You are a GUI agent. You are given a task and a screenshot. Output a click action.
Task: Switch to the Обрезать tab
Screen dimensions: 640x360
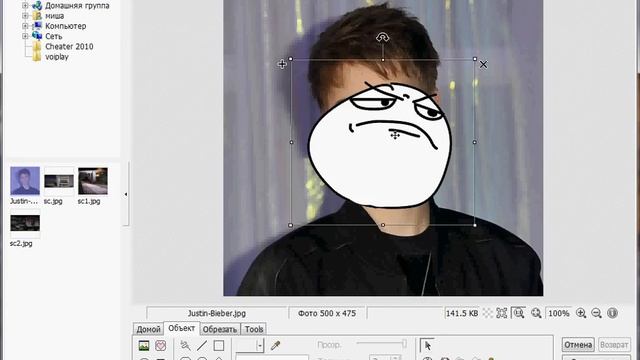pos(220,329)
